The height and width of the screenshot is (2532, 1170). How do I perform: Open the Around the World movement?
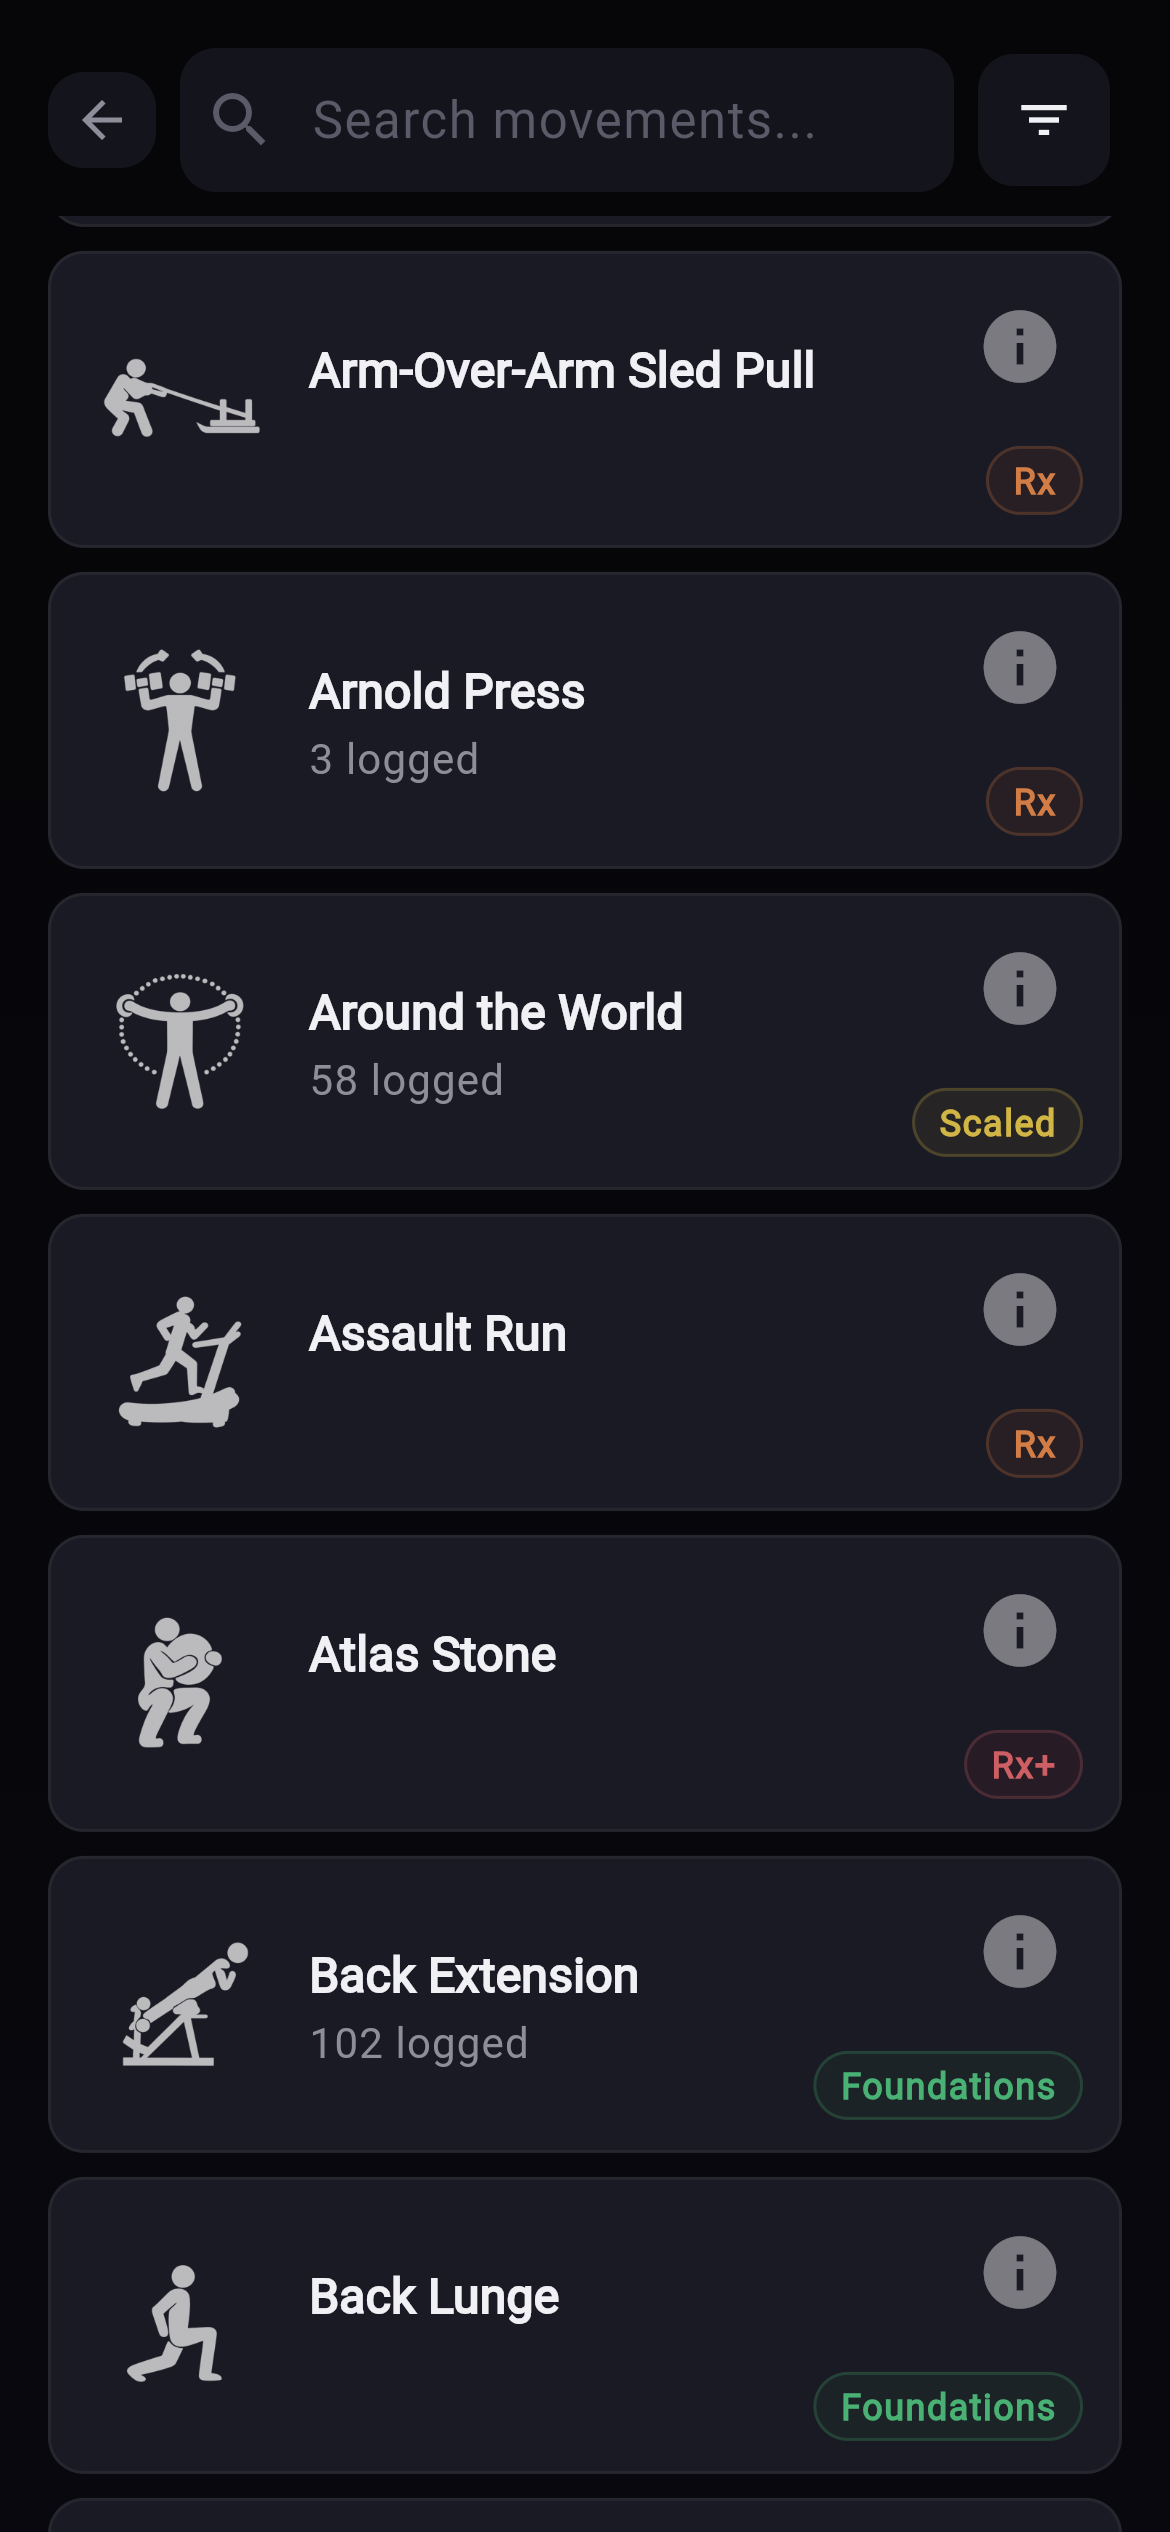pyautogui.click(x=496, y=1013)
